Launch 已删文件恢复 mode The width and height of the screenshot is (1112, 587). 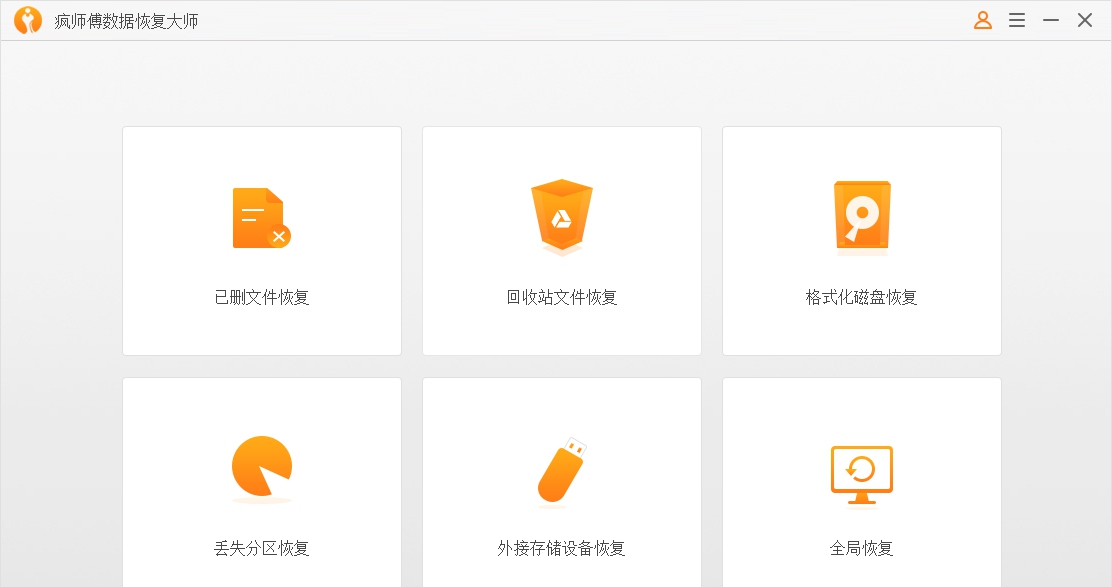pos(261,297)
